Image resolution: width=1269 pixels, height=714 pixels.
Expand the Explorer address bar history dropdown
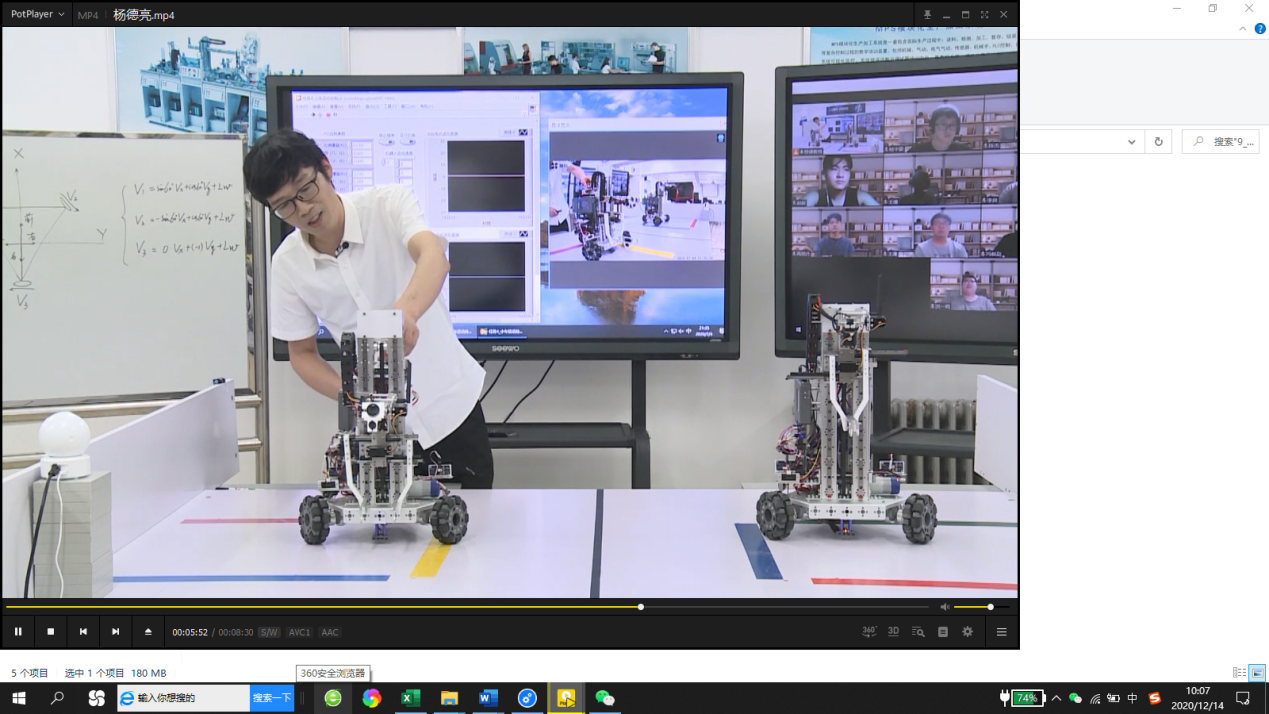coord(1131,142)
